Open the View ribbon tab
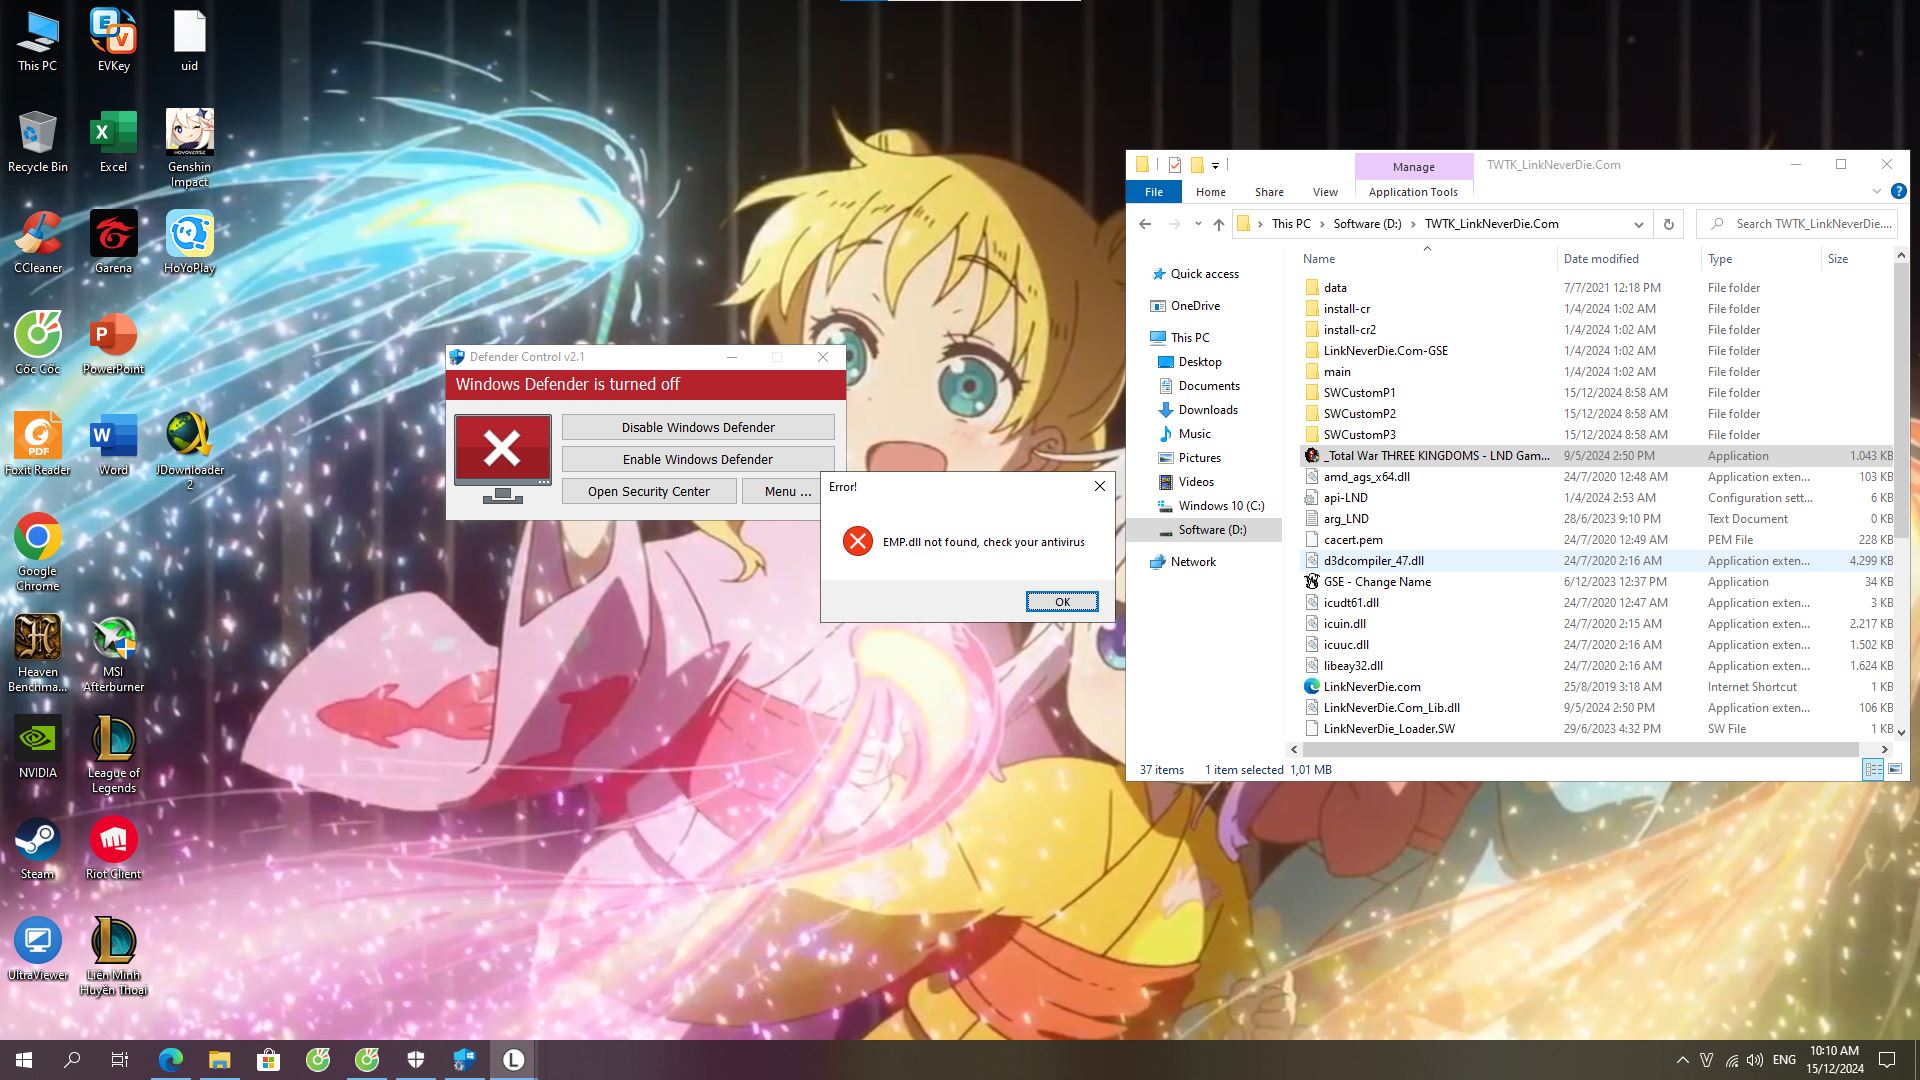Screen dimensions: 1920x1080 pyautogui.click(x=1324, y=192)
